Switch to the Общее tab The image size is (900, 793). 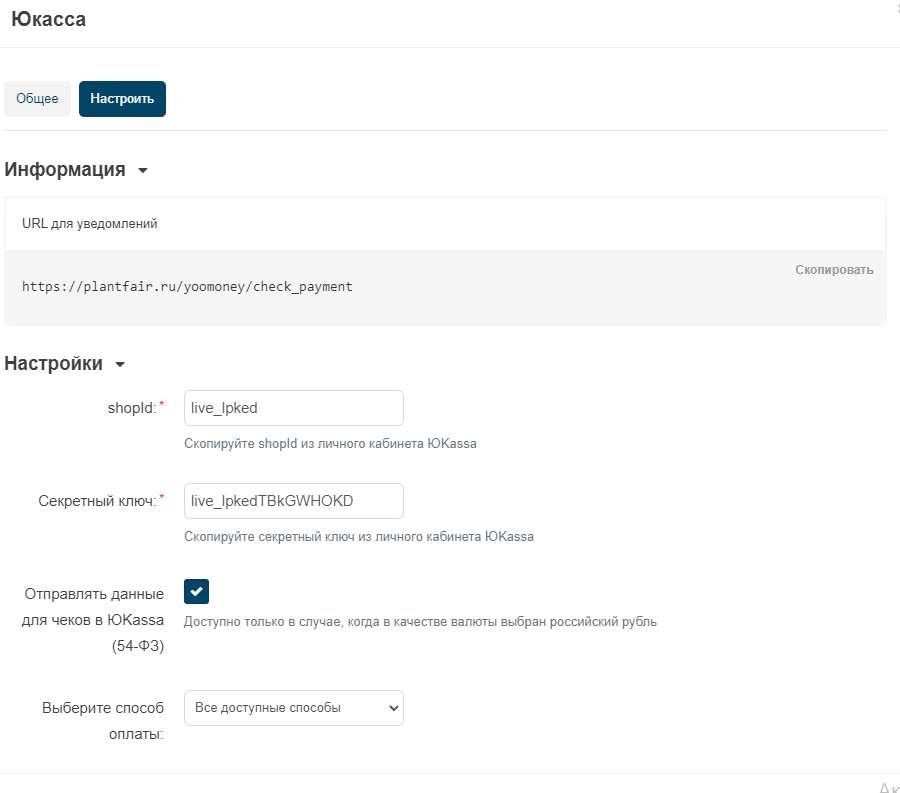[x=37, y=99]
